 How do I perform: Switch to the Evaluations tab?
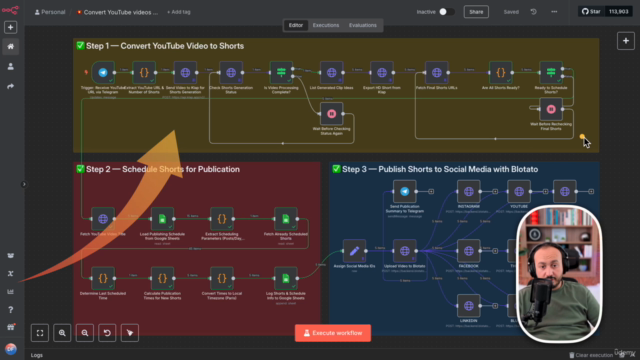coord(362,25)
